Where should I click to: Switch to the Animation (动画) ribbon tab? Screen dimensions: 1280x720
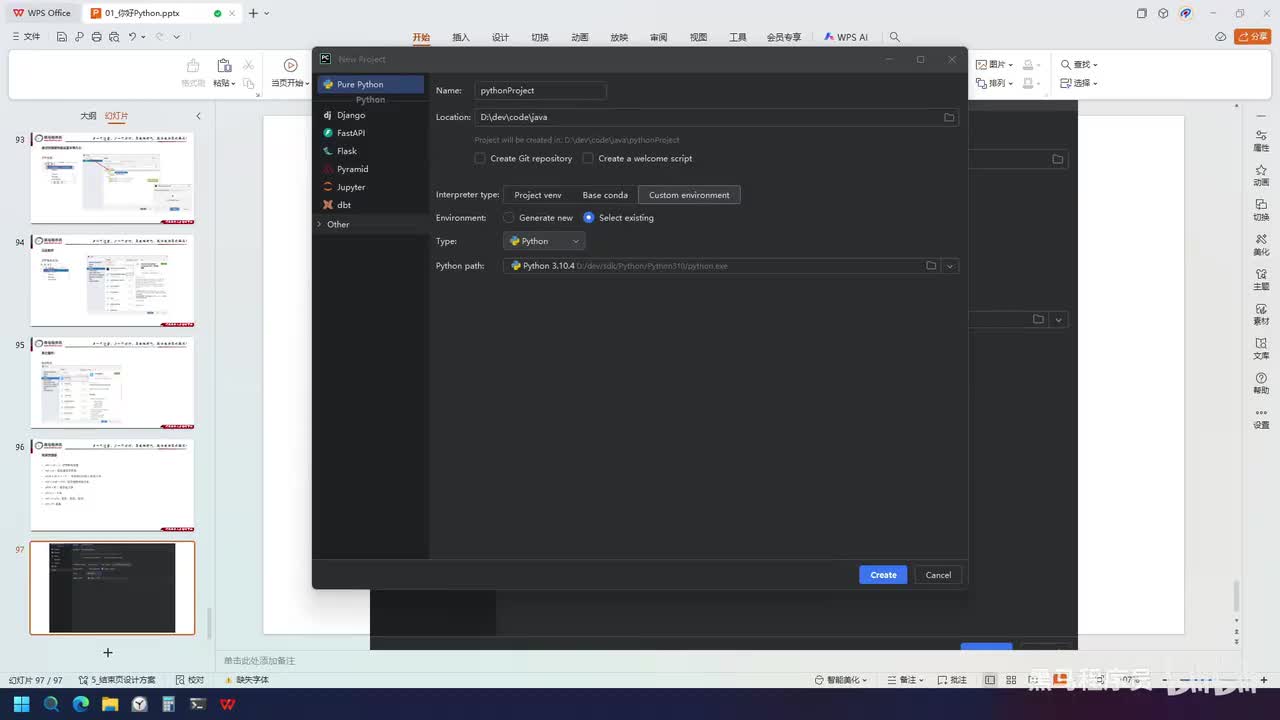point(580,37)
